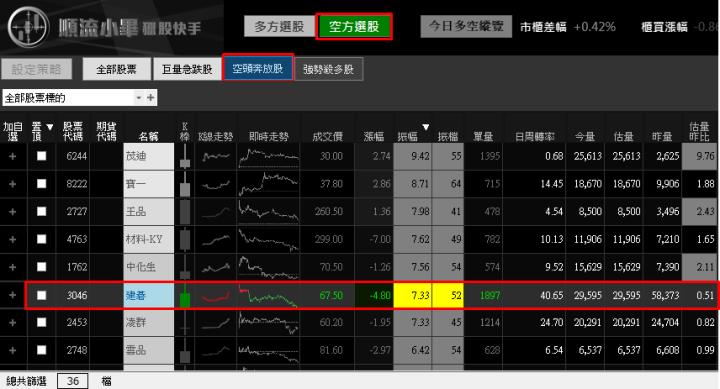Viewport: 720px width, 389px height.
Task: Click the filtered count field showing 36
Action: (73, 381)
